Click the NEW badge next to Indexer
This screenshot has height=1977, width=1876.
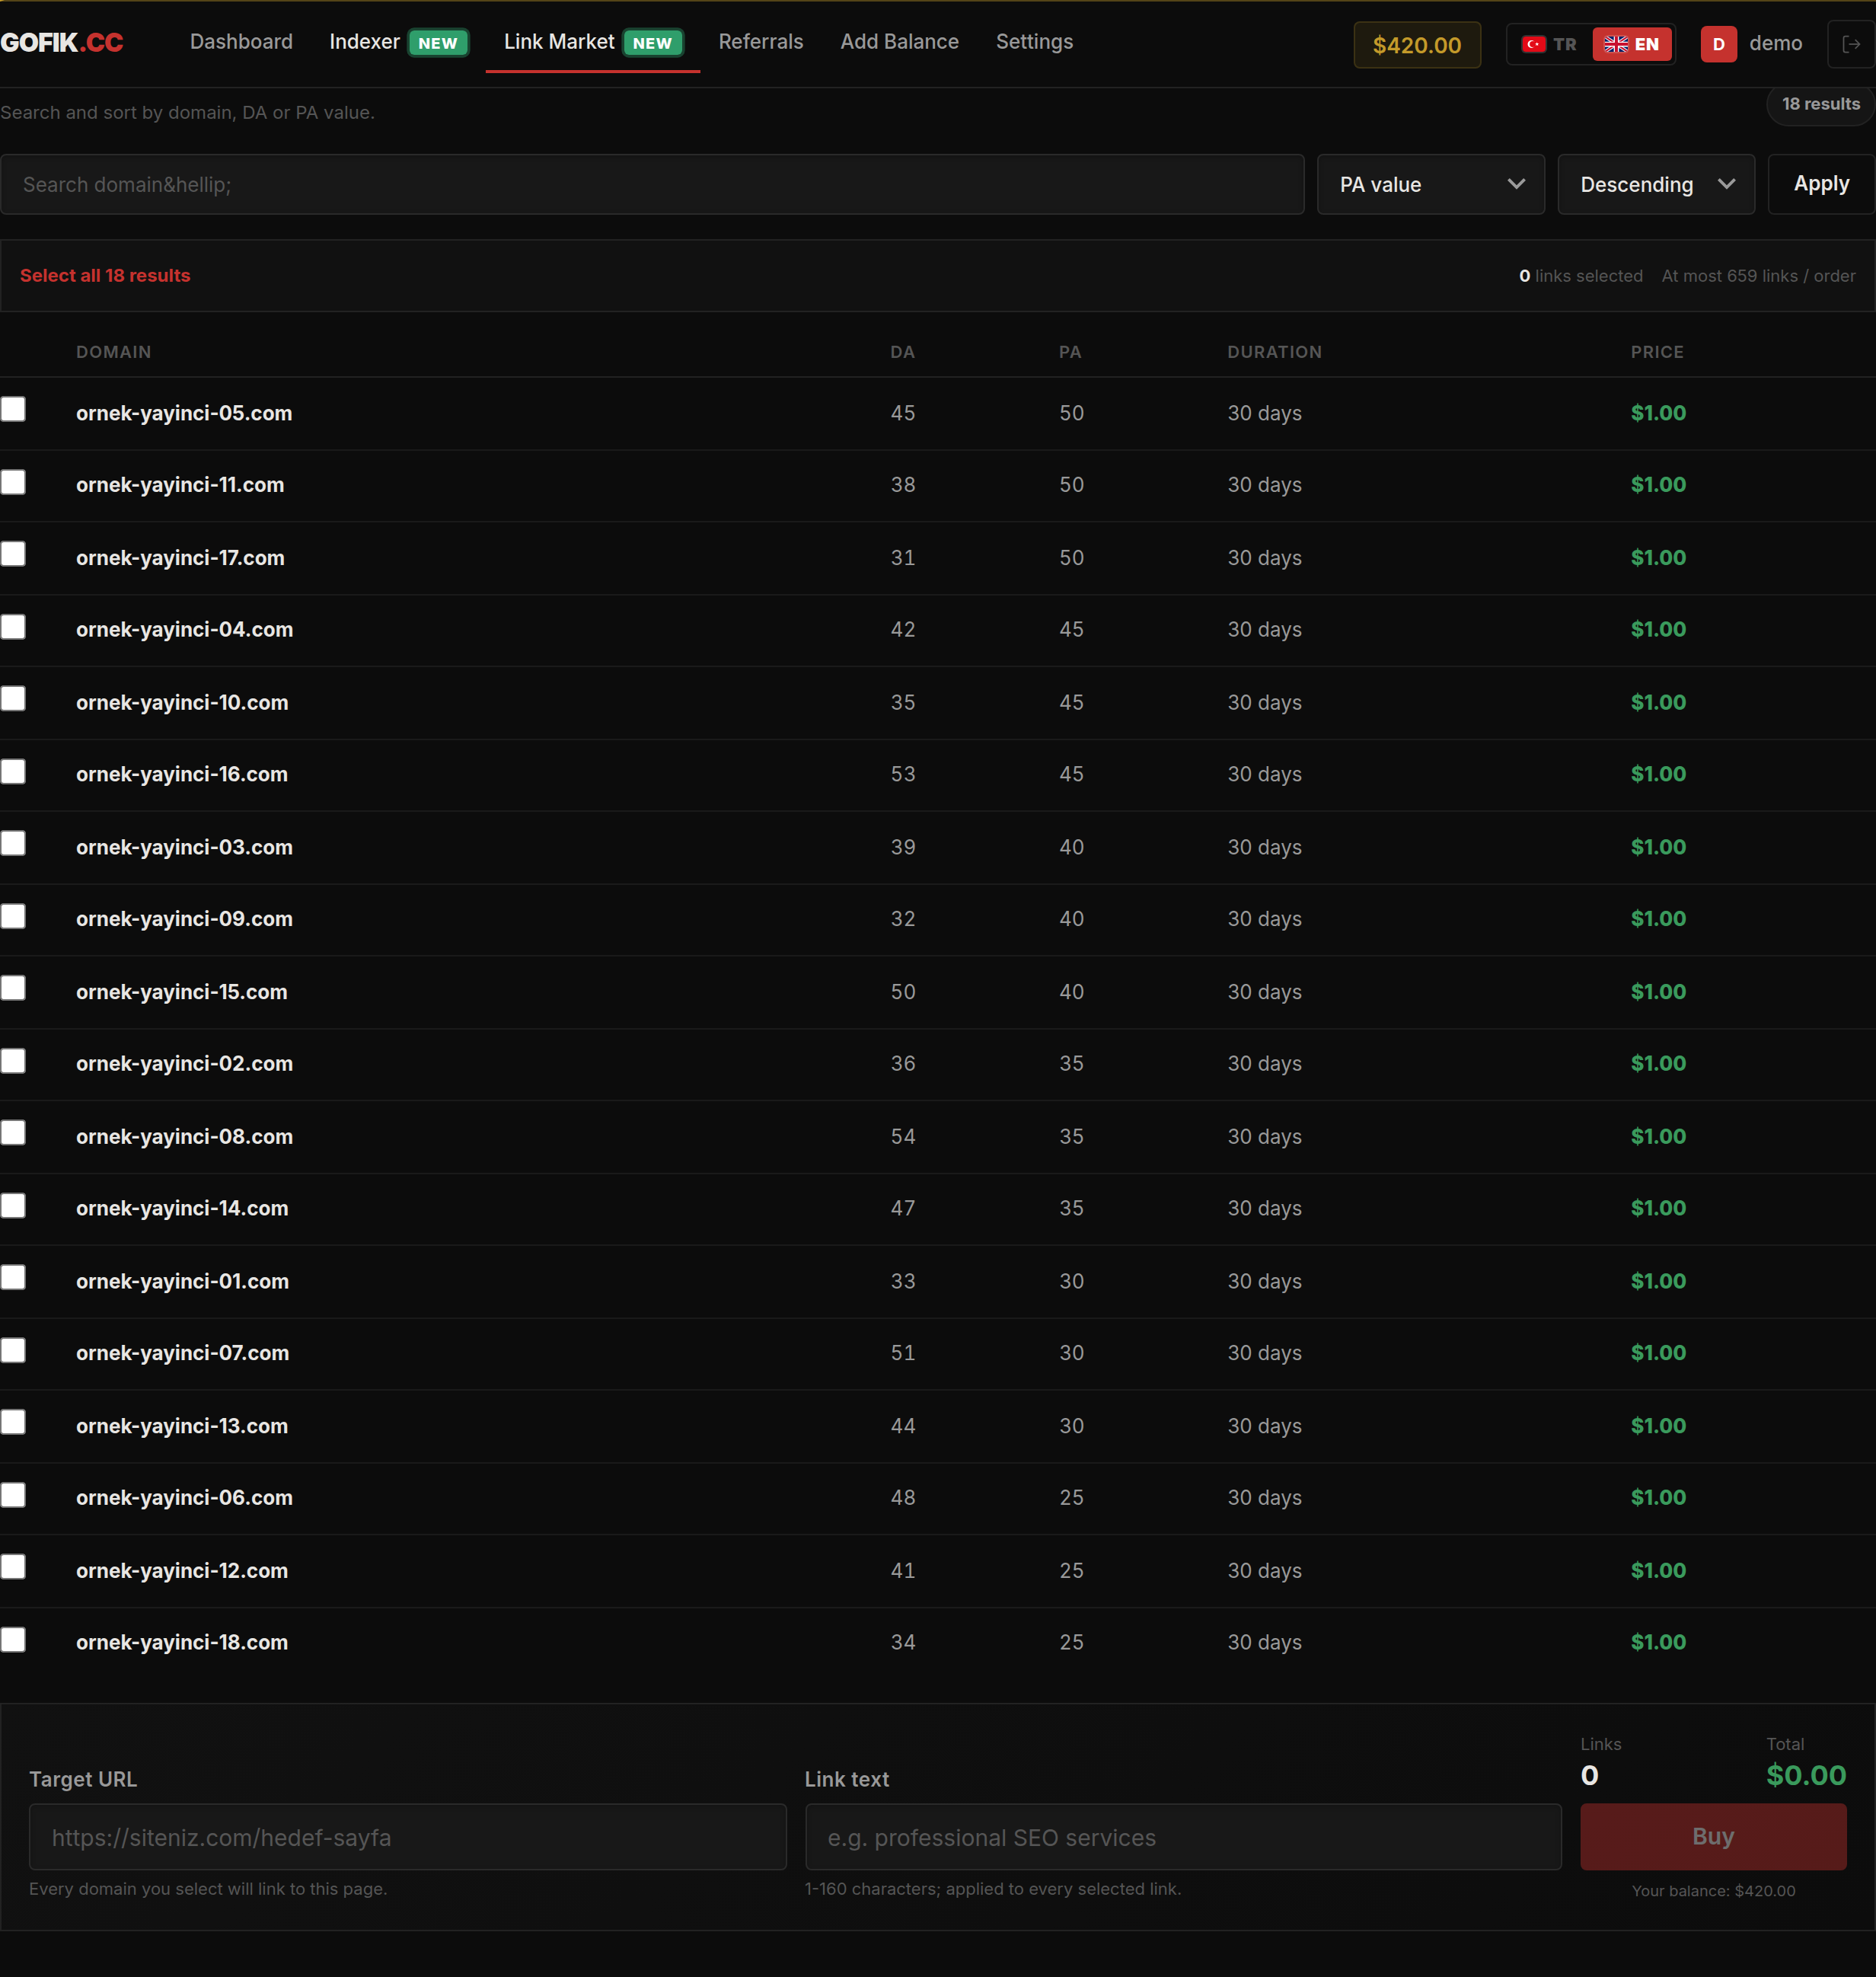(x=438, y=43)
